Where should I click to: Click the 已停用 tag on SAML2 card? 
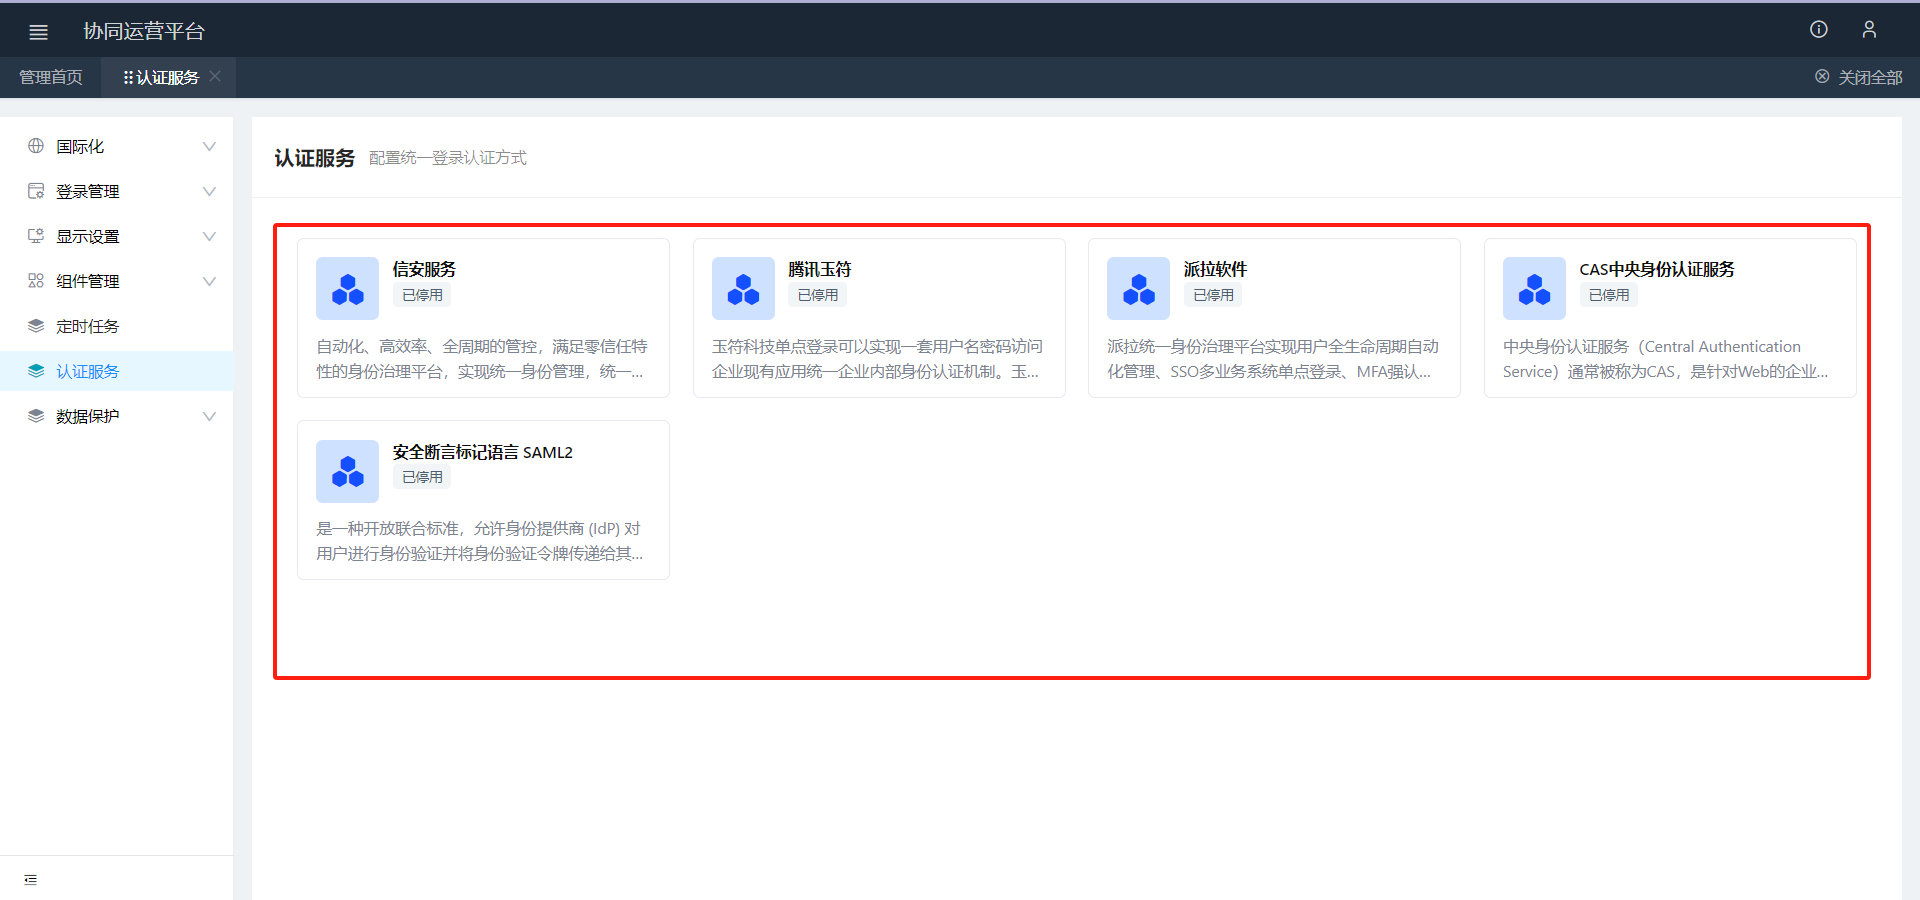pyautogui.click(x=422, y=477)
